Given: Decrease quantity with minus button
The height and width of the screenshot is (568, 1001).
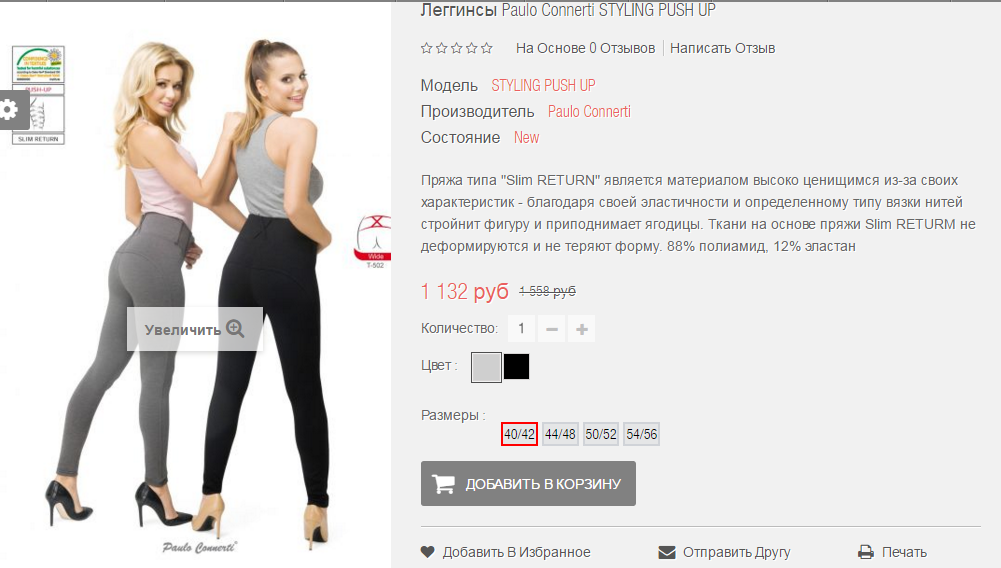Looking at the screenshot, I should (x=552, y=329).
